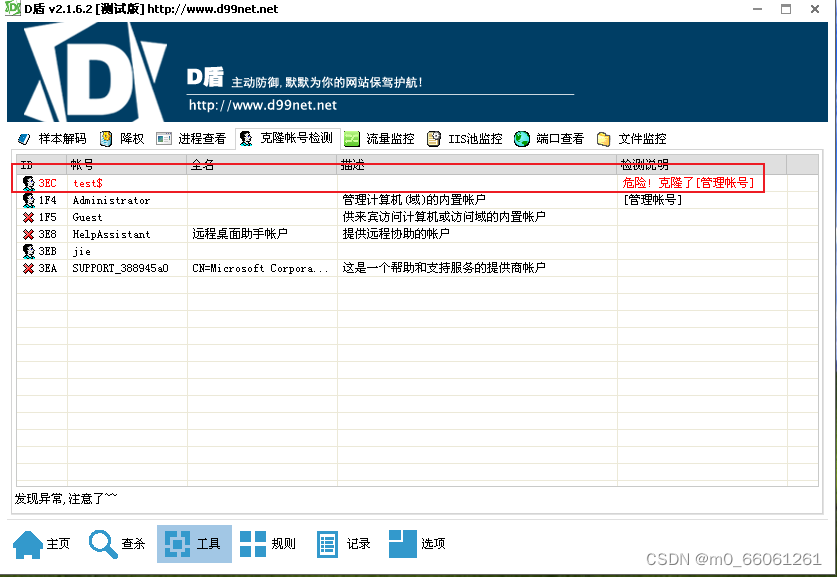Image resolution: width=837 pixels, height=577 pixels.
Task: Click the 主页 house icon
Action: coord(28,544)
